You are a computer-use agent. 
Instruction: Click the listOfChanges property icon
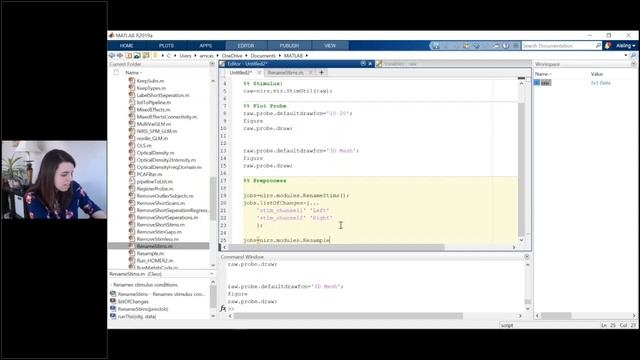tap(113, 301)
